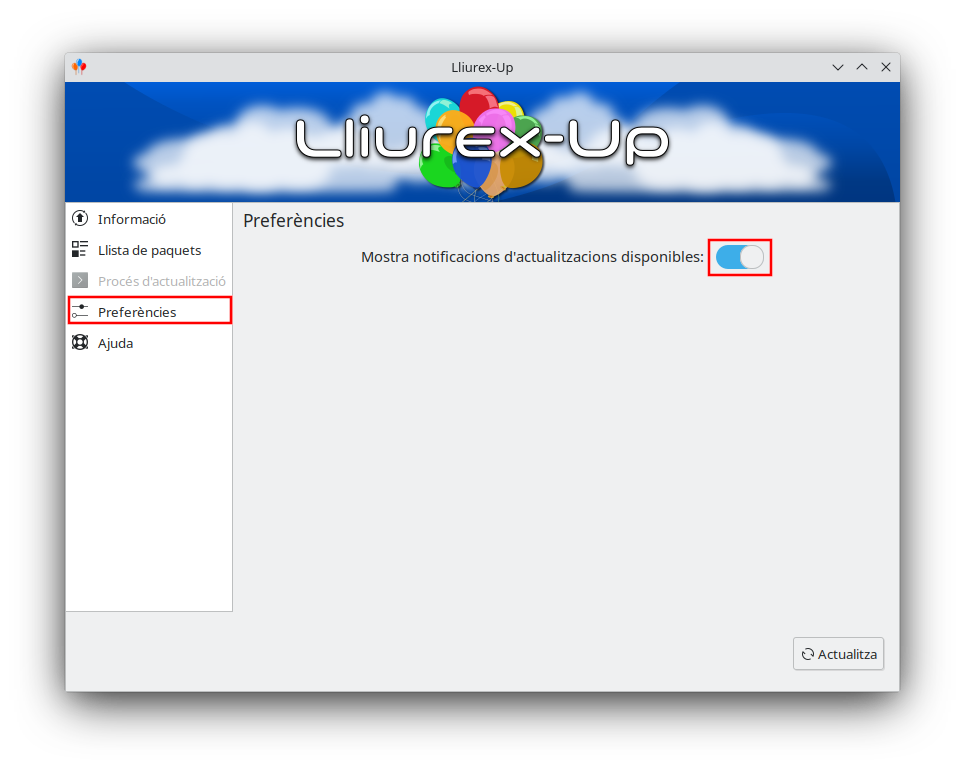Maximize the Lliurex-Up window
The height and width of the screenshot is (769, 965).
click(862, 67)
